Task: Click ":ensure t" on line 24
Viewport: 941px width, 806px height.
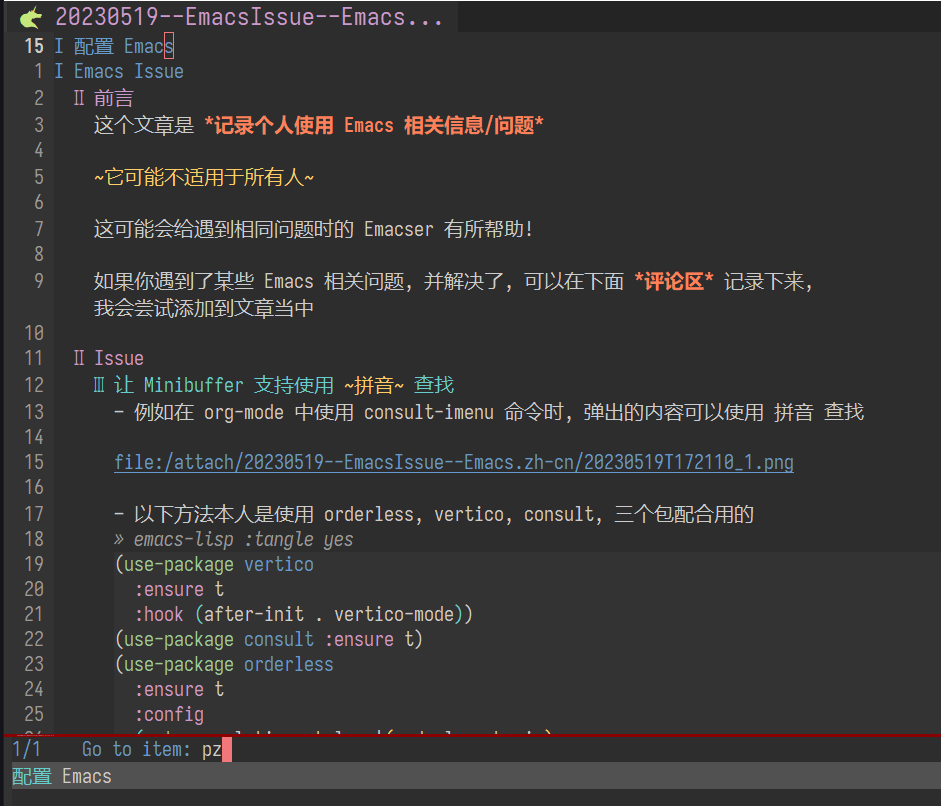Action: pos(179,690)
